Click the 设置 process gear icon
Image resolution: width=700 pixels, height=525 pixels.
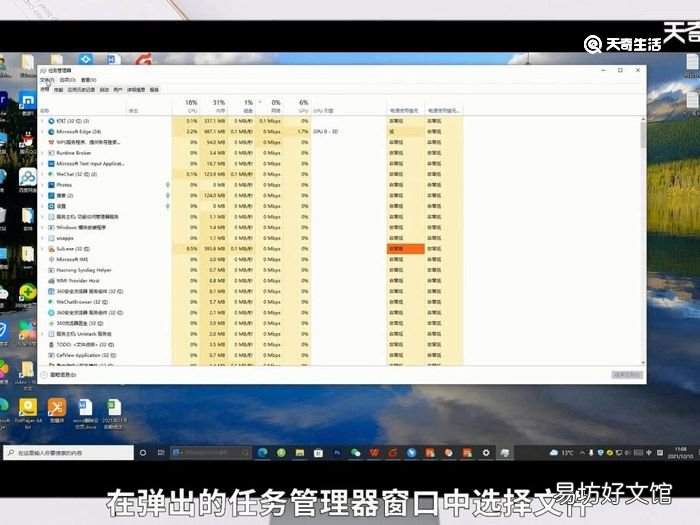click(x=51, y=206)
